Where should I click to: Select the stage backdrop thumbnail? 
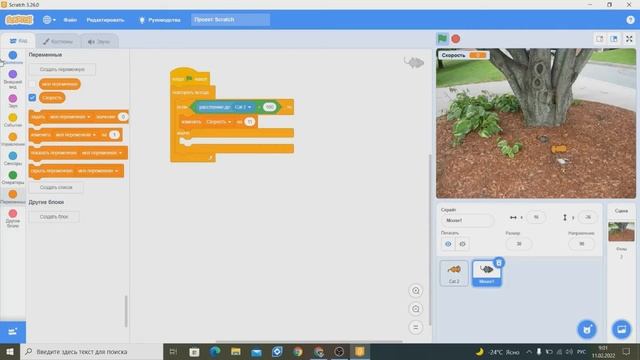(621, 231)
